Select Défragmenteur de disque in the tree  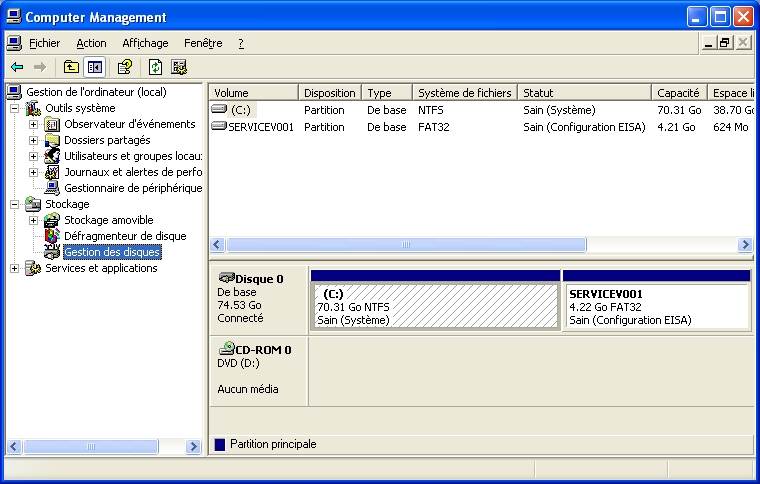tap(124, 236)
